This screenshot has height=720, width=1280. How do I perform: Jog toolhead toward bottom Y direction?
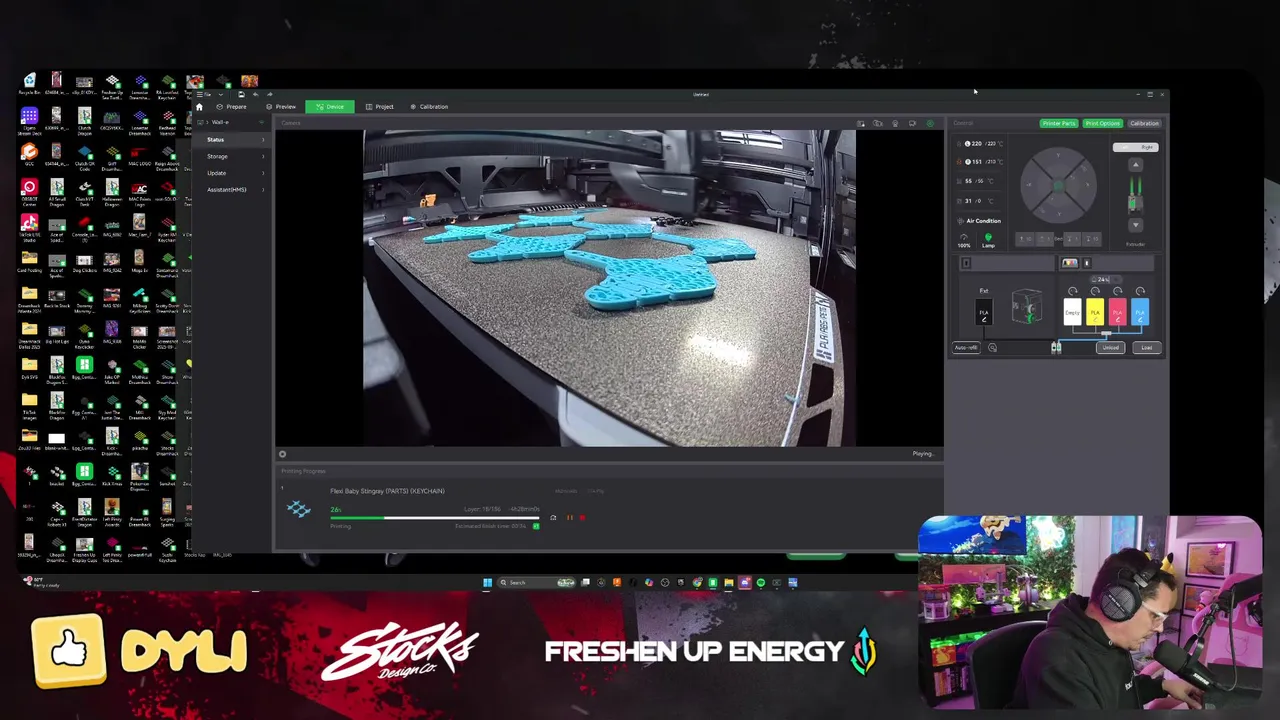pos(1058,214)
